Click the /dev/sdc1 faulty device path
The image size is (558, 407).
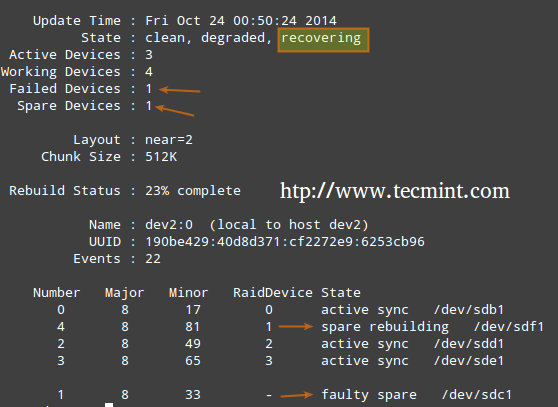(x=477, y=395)
